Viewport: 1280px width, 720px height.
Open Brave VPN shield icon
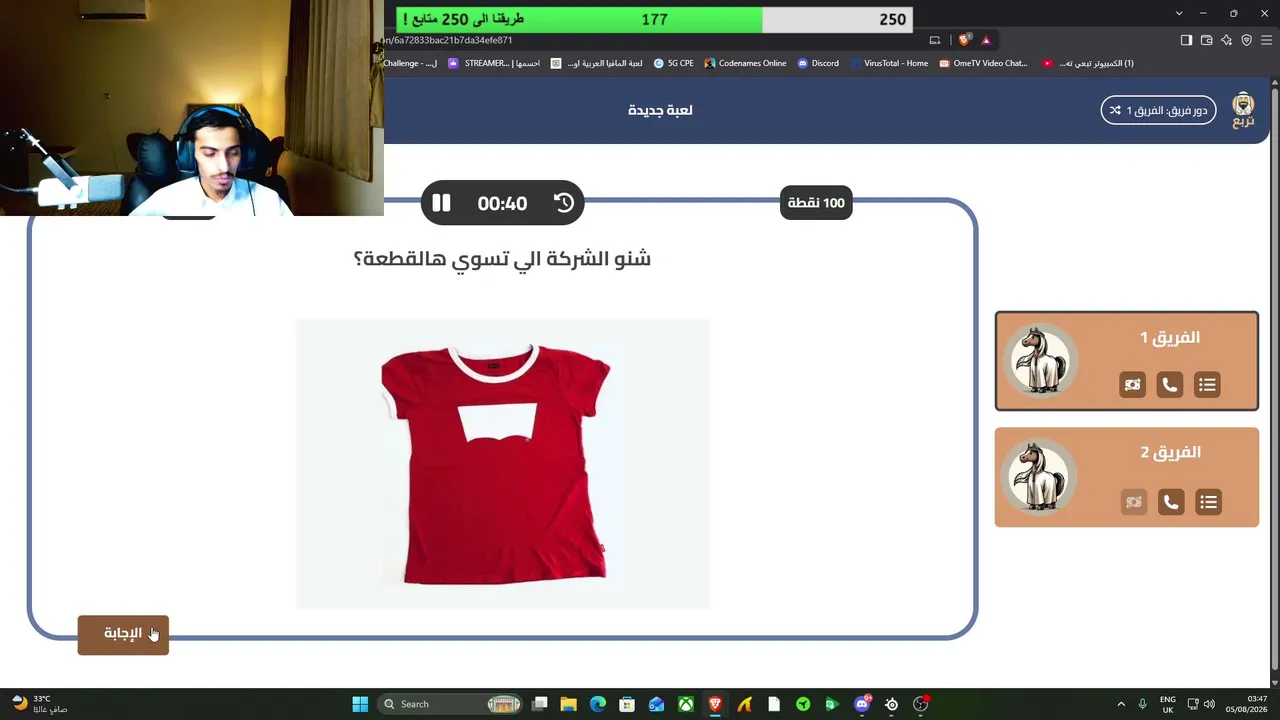pyautogui.click(x=1247, y=40)
